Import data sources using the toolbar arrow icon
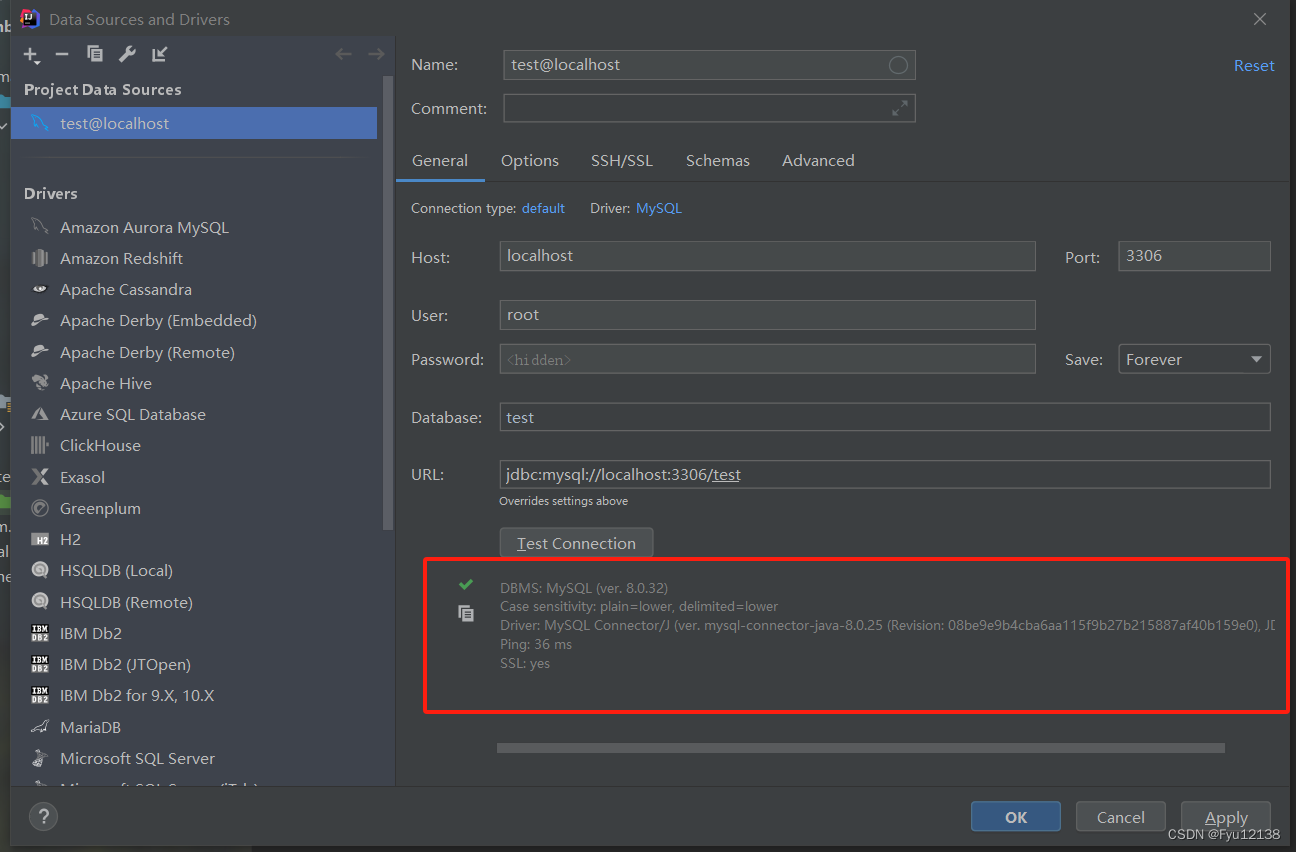Viewport: 1296px width, 852px height. (x=158, y=54)
